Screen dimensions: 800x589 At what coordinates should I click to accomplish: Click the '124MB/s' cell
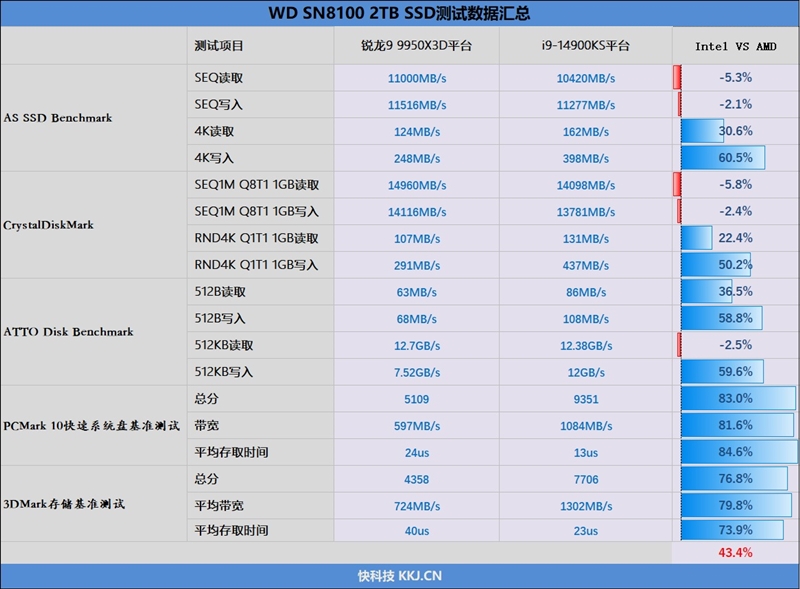click(x=417, y=132)
